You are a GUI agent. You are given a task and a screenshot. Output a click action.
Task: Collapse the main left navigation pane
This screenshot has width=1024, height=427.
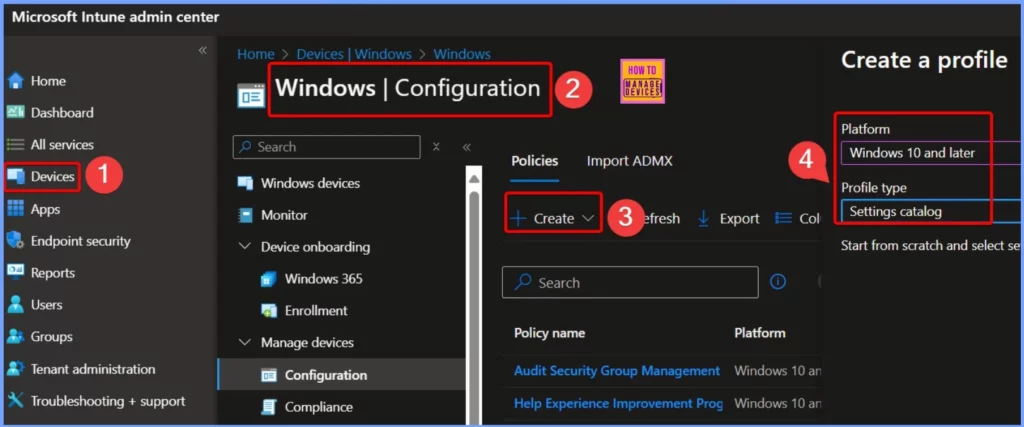202,51
